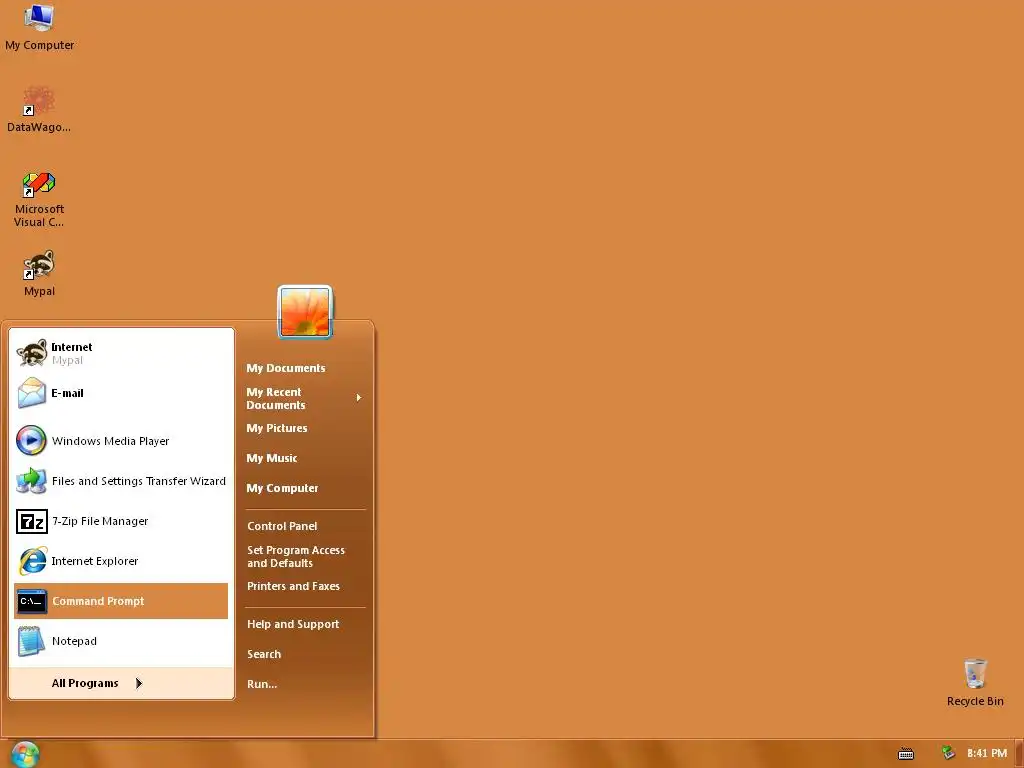Open the Run... dialog
Screen dimensions: 1024x768
click(304, 684)
